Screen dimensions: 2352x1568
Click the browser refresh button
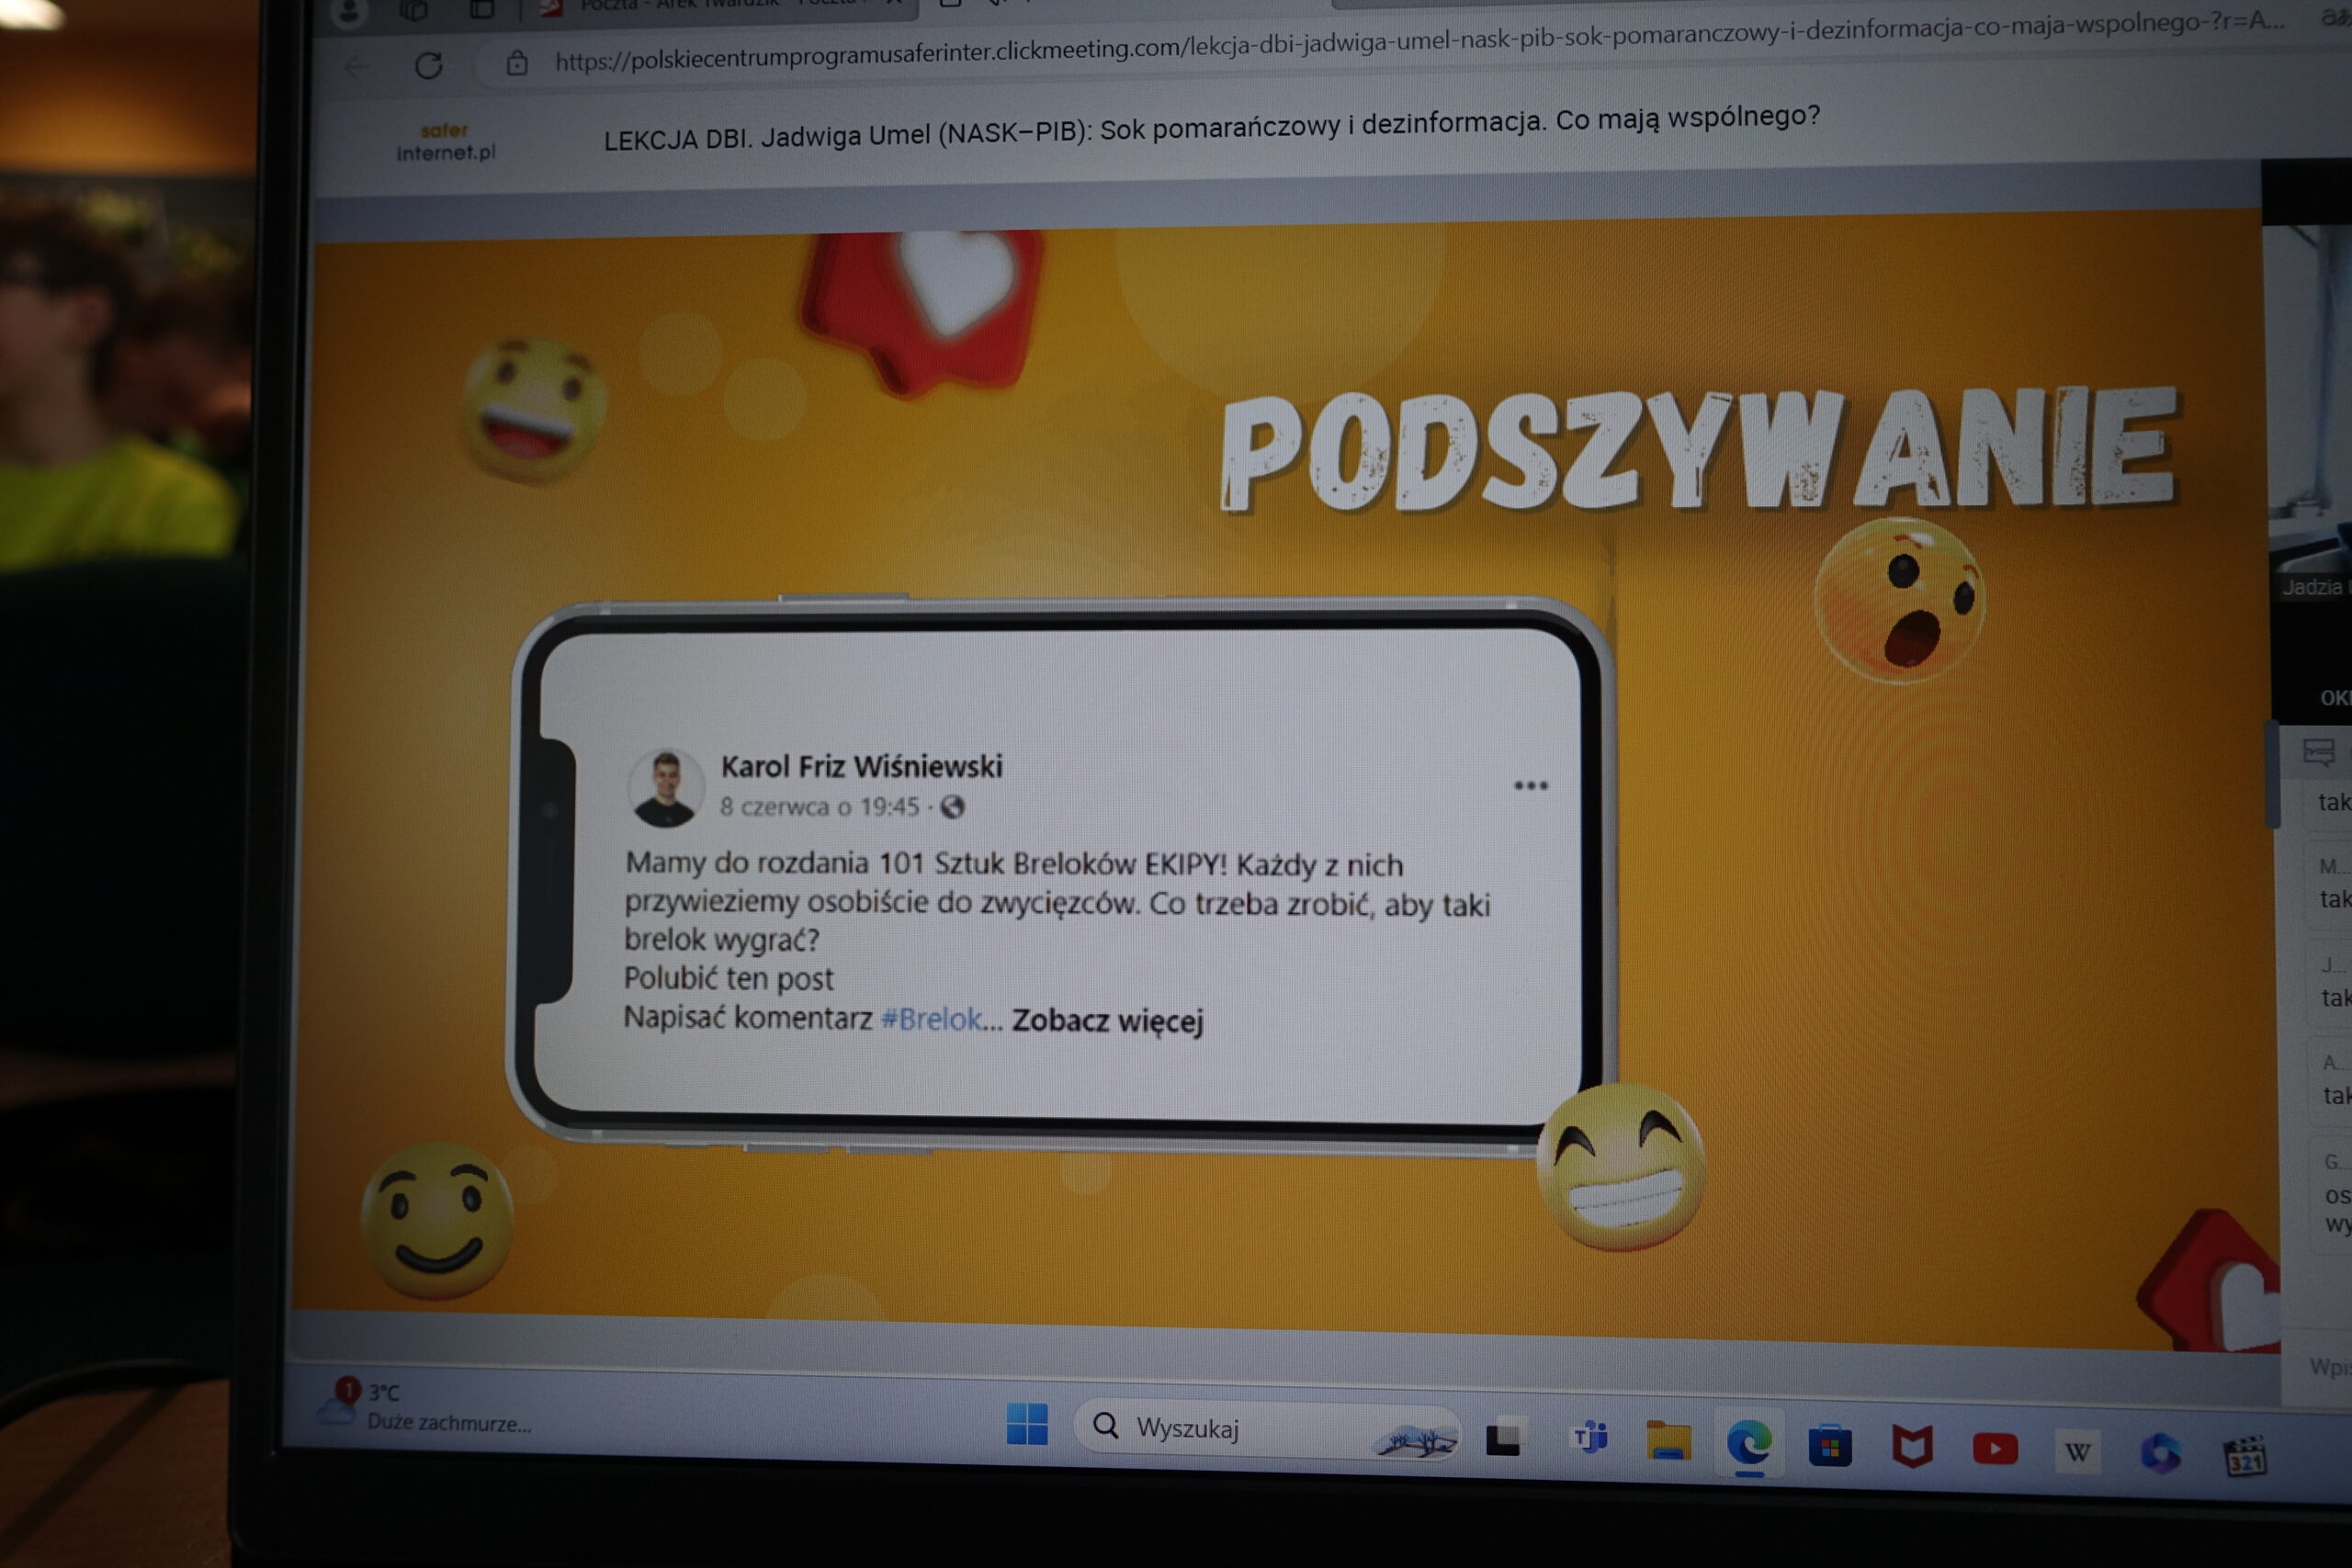[428, 66]
